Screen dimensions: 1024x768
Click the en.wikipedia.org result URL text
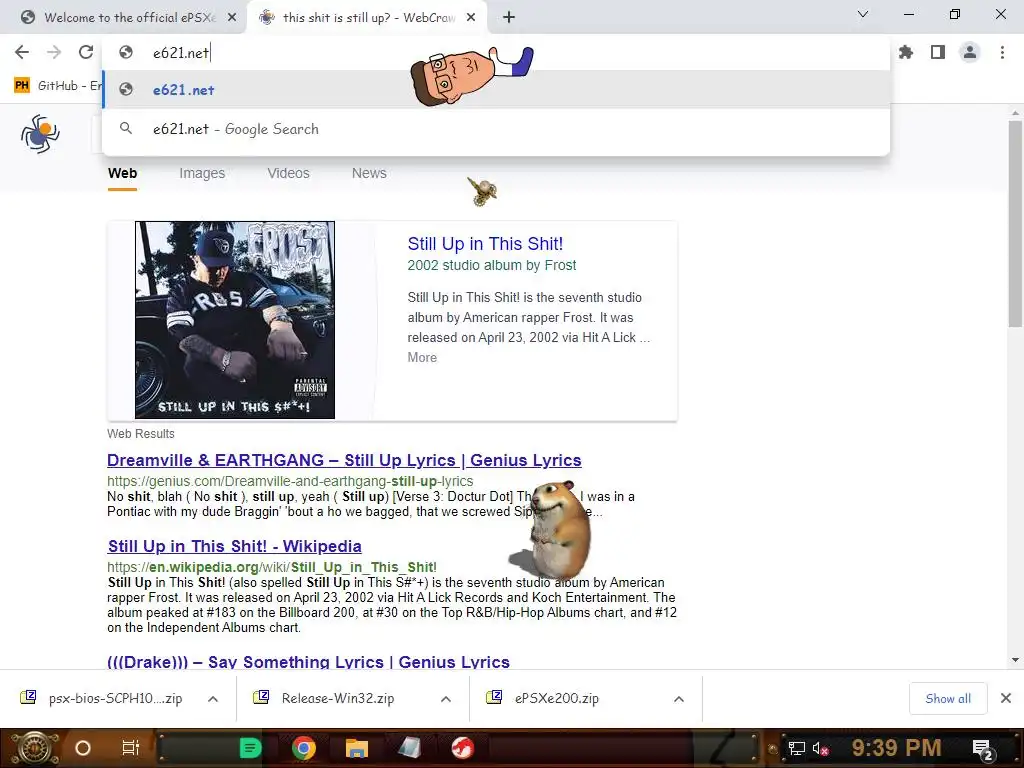(x=272, y=567)
